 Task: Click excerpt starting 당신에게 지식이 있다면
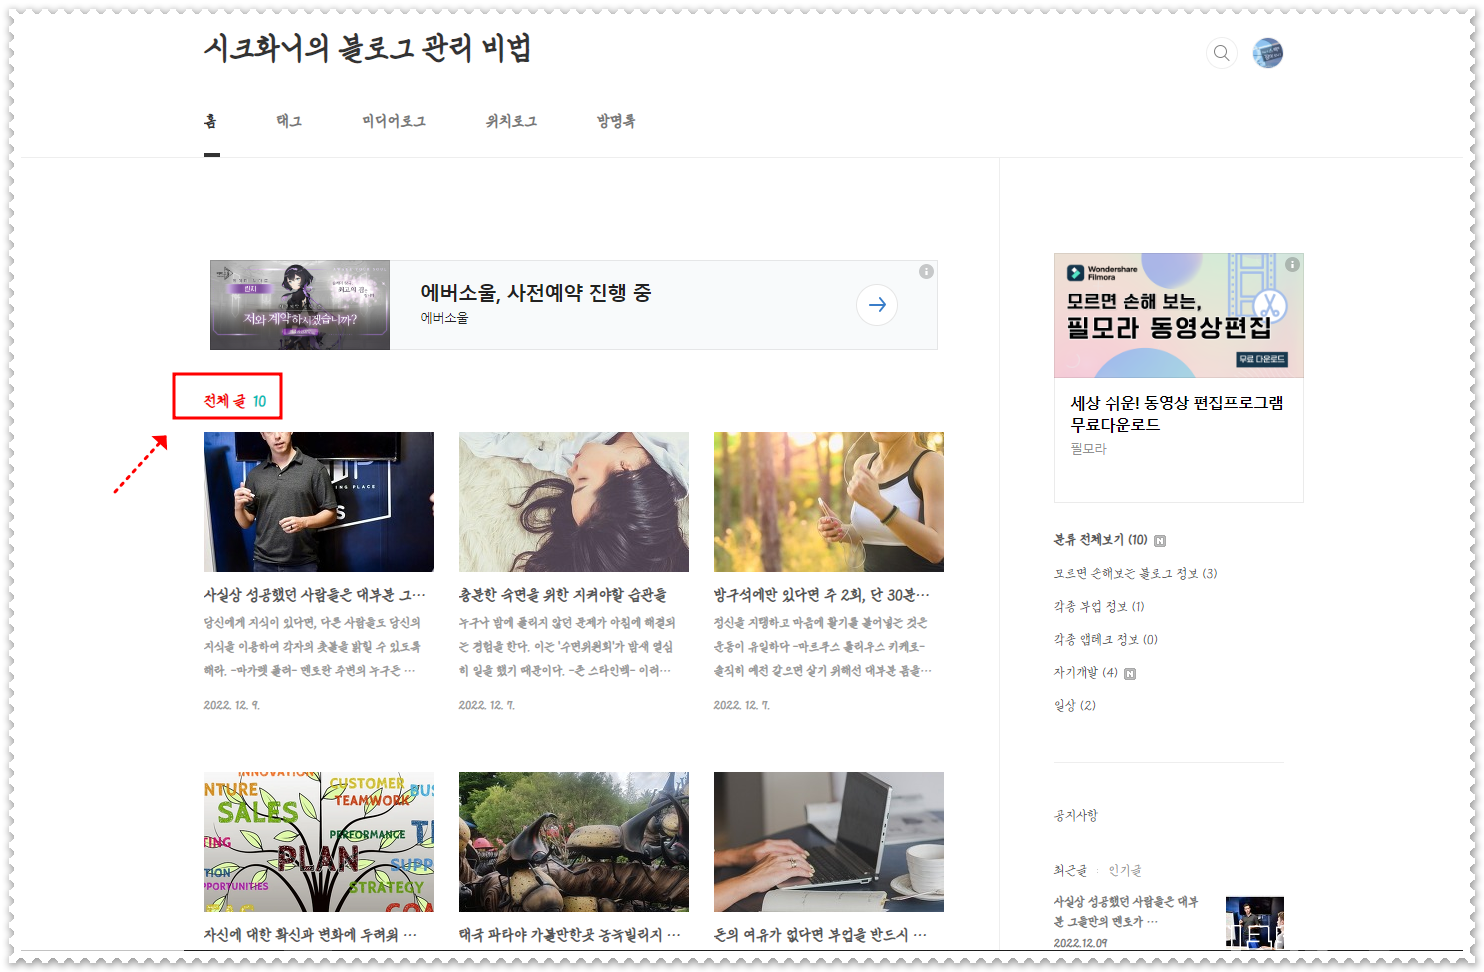pos(313,646)
